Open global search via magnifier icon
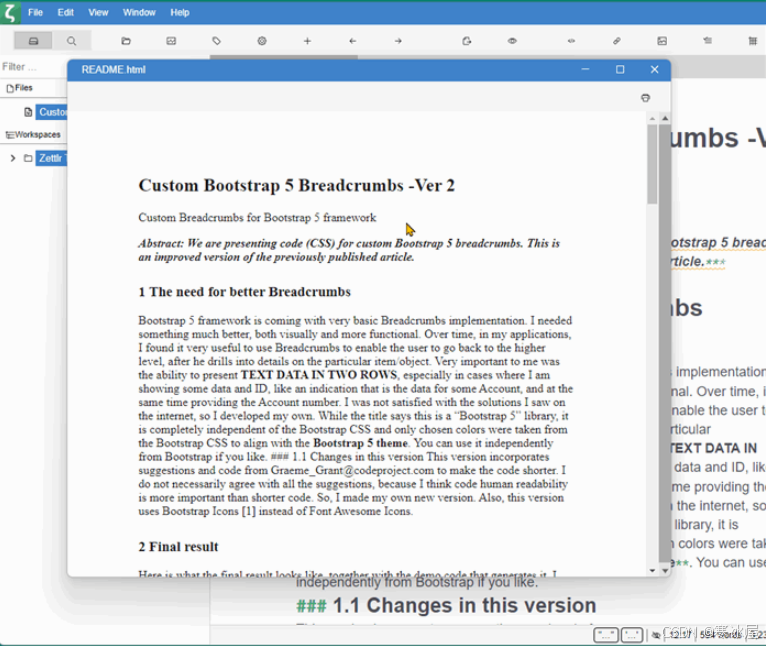 click(71, 41)
